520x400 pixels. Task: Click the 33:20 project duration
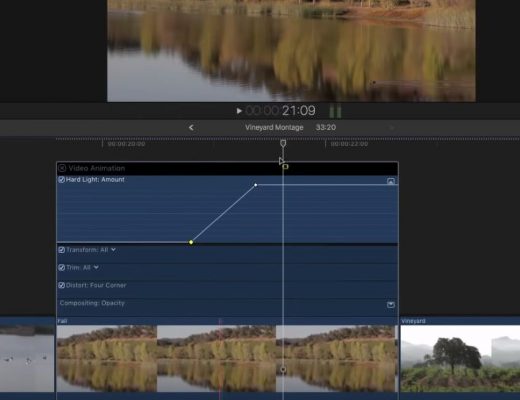[326, 127]
